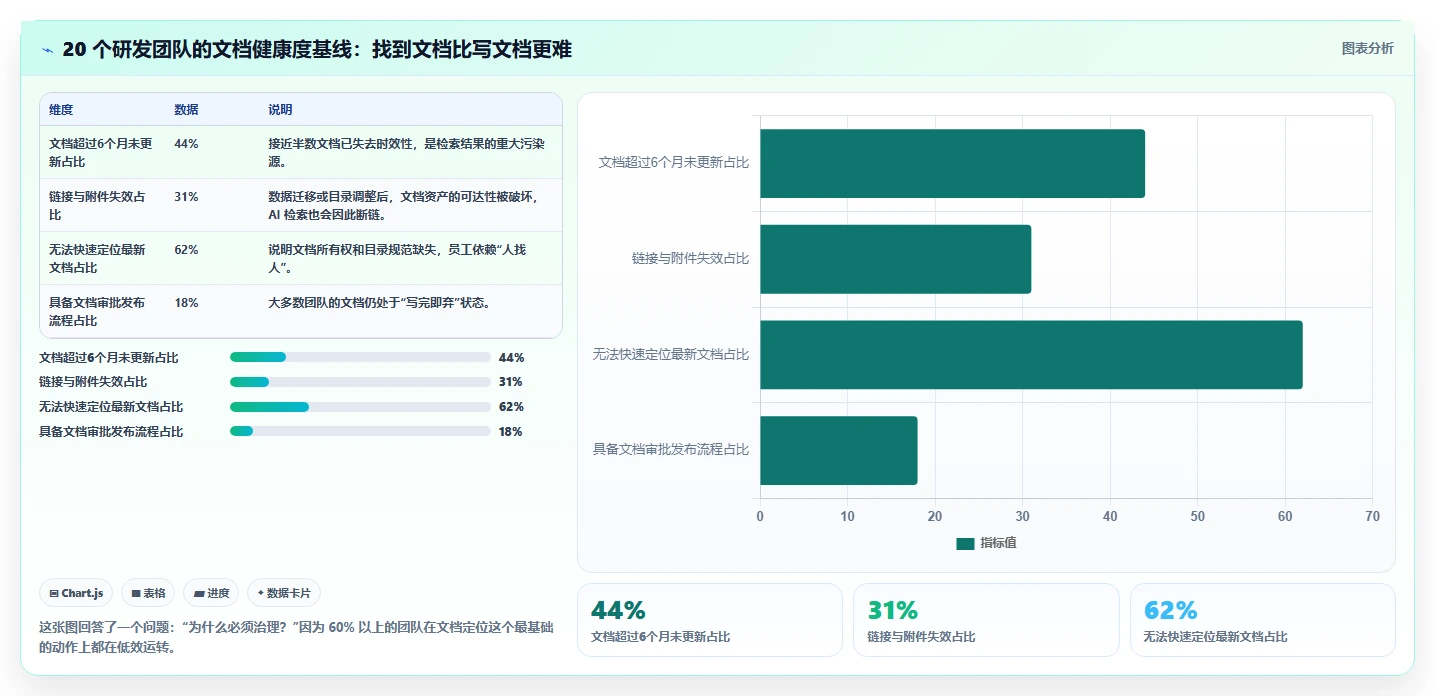The height and width of the screenshot is (696, 1435).
Task: Click the longest chart bar, 无法快速定位最新文档占比
Action: point(1031,355)
